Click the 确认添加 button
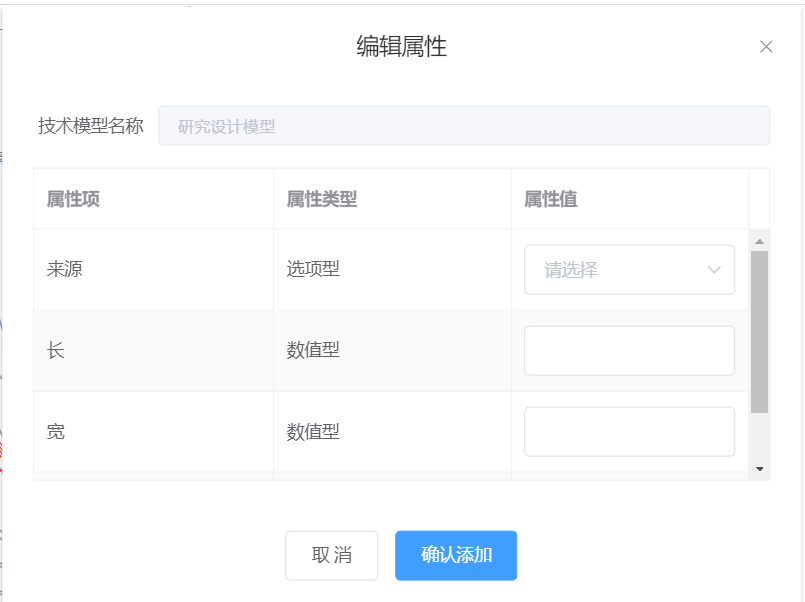Image resolution: width=805 pixels, height=602 pixels. tap(456, 556)
